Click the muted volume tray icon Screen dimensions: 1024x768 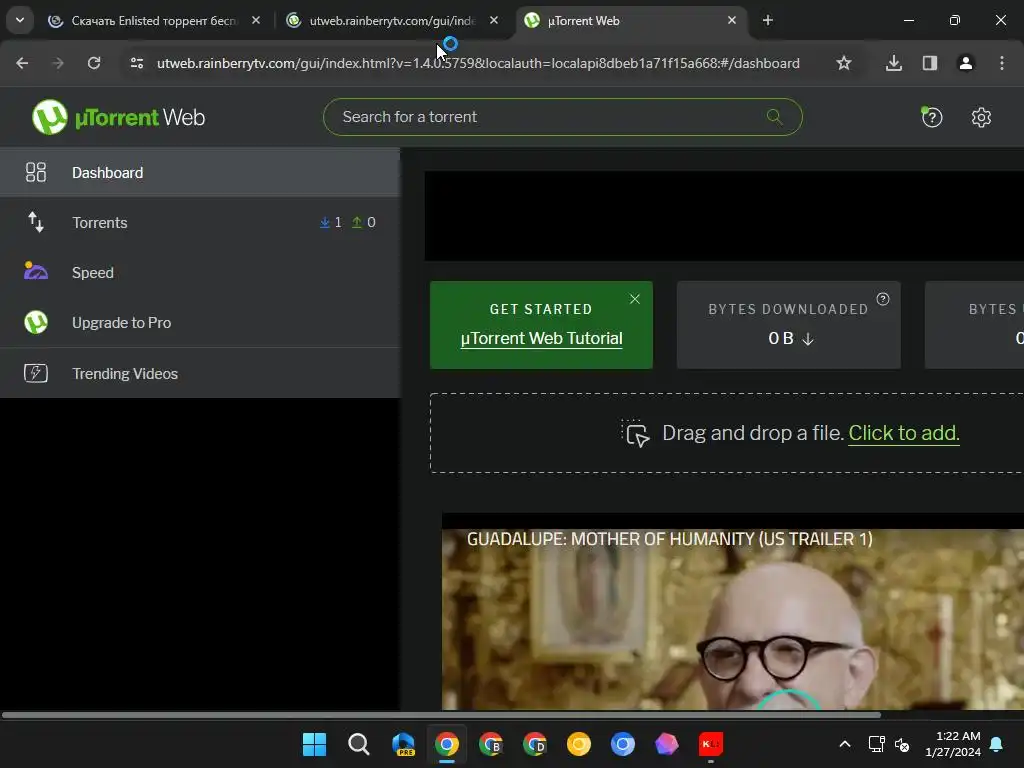pyautogui.click(x=902, y=744)
